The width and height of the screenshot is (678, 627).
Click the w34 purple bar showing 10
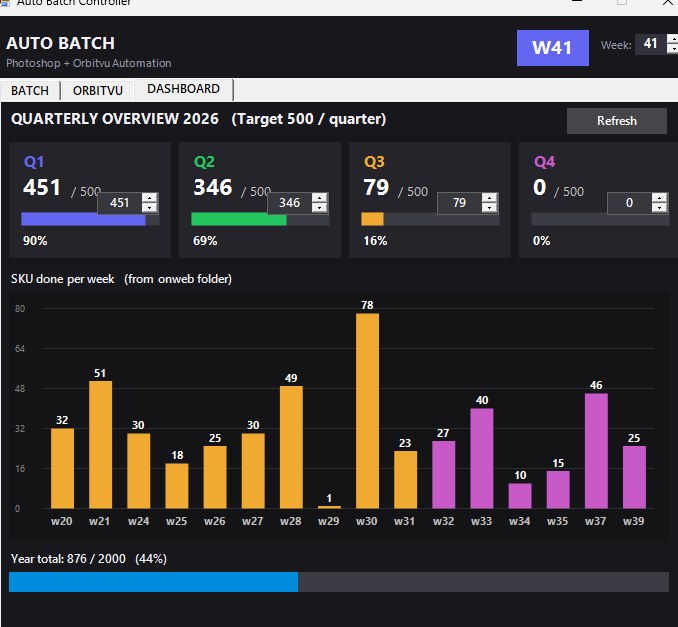coord(520,496)
